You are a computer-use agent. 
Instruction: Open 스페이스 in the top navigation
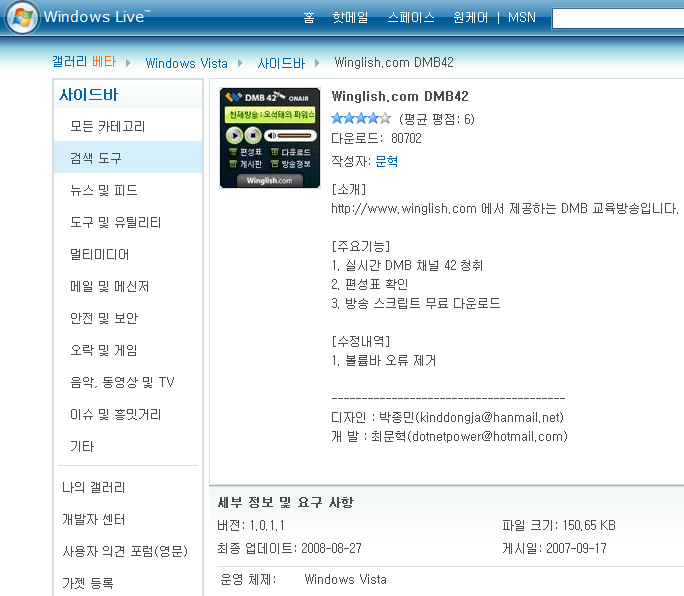[411, 17]
